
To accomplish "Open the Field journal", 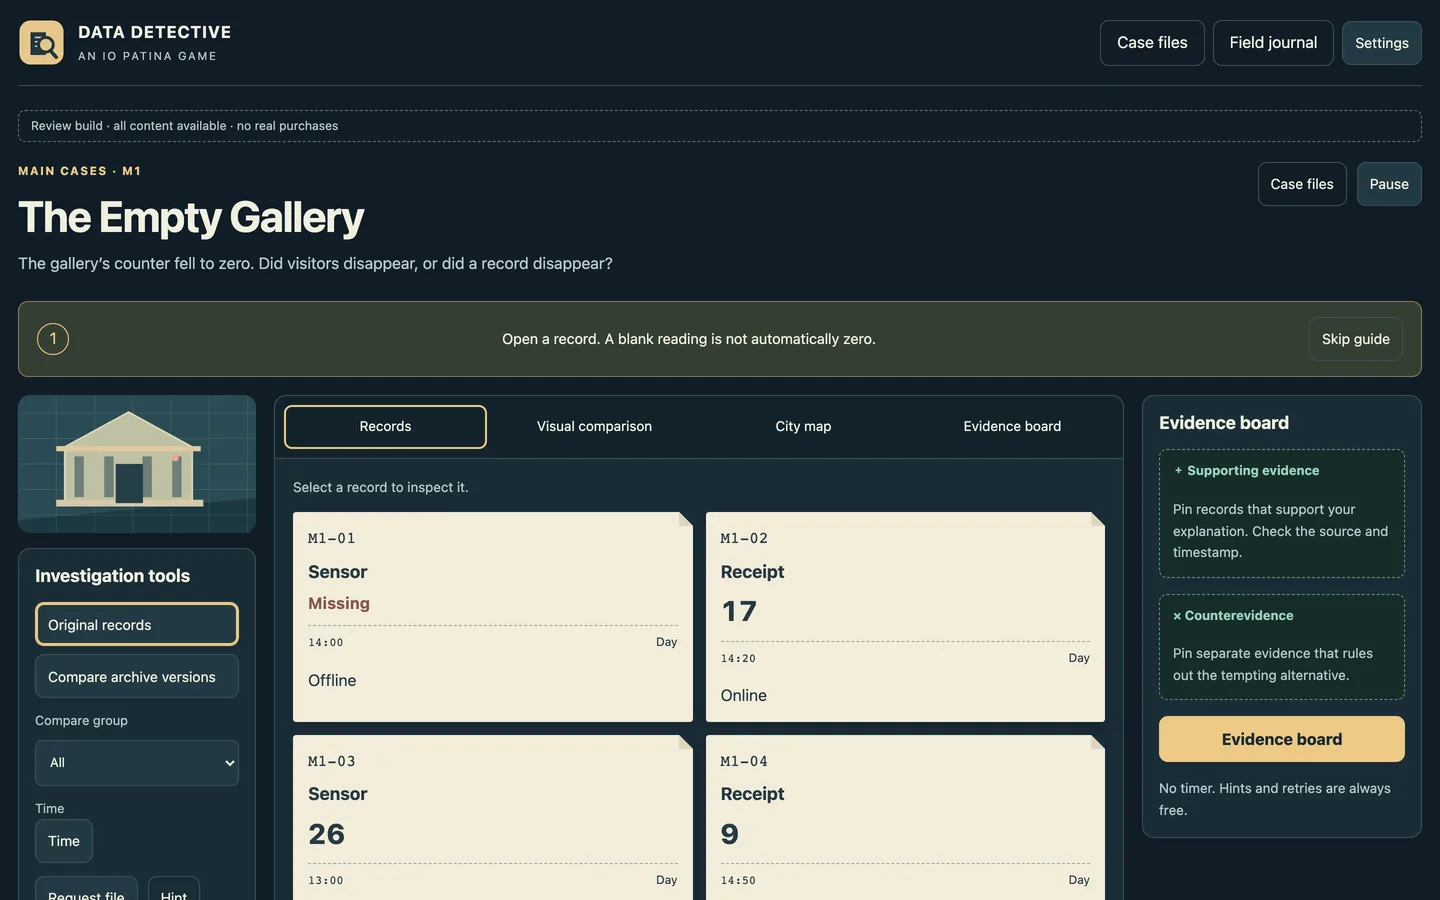I will point(1273,43).
